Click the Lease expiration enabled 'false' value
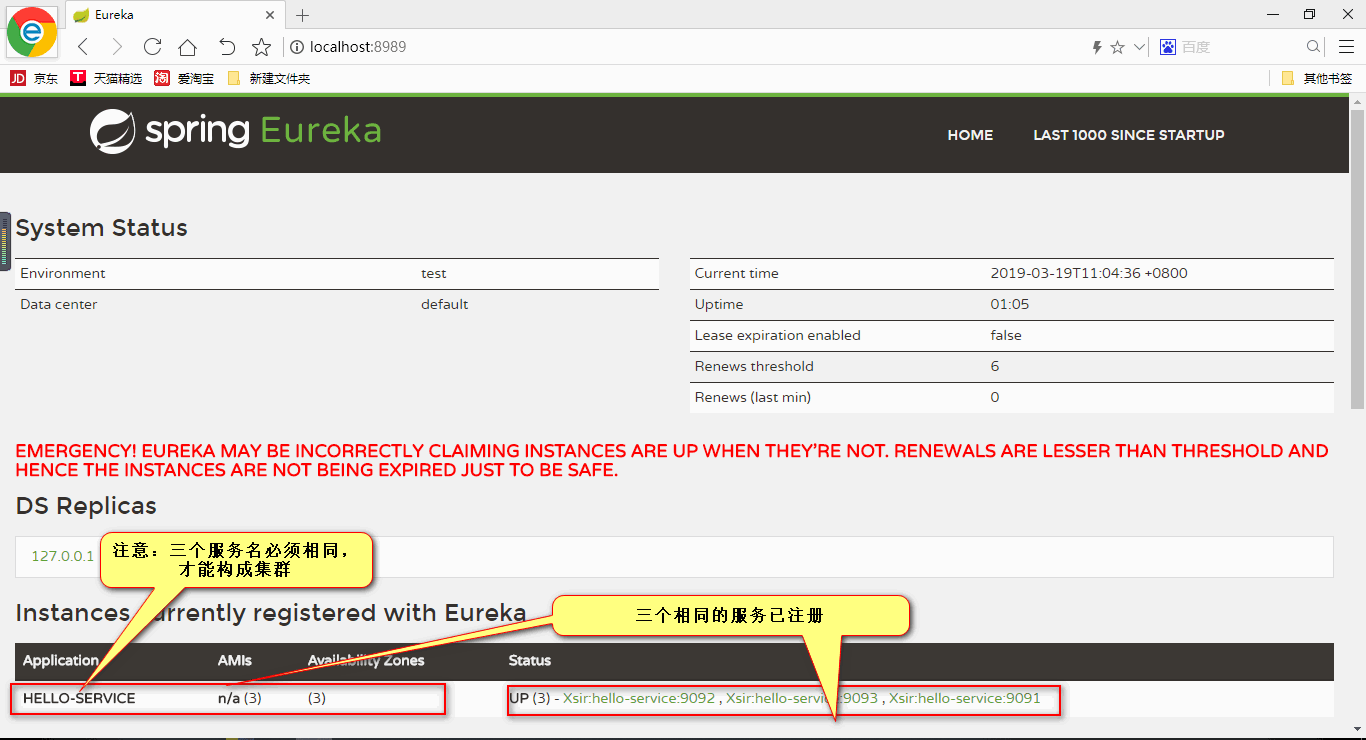 click(x=1006, y=335)
